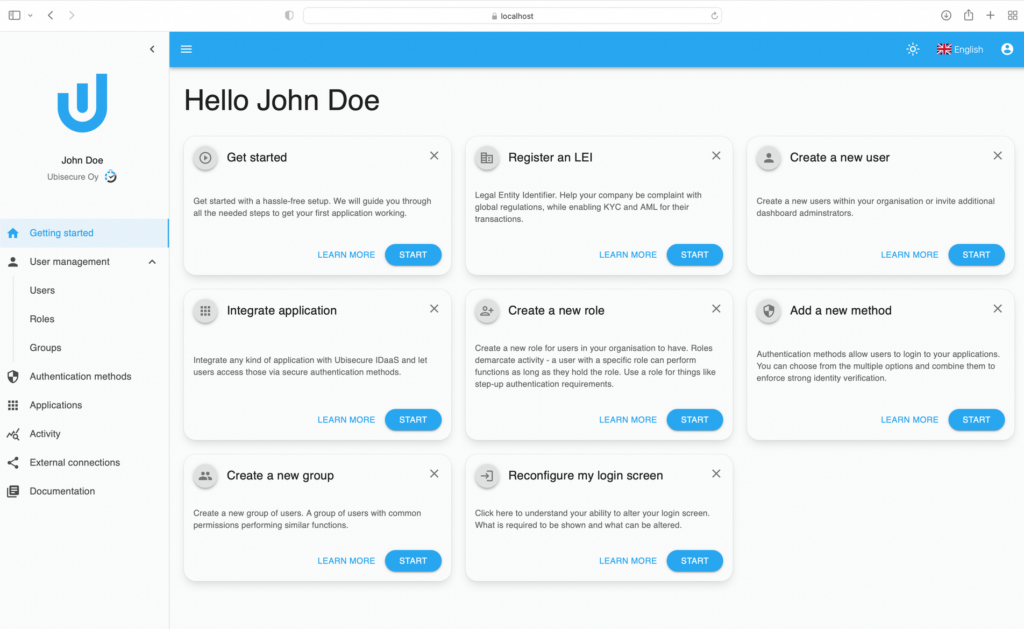Go to Applications in the sidebar
The image size is (1024, 629).
coord(55,405)
